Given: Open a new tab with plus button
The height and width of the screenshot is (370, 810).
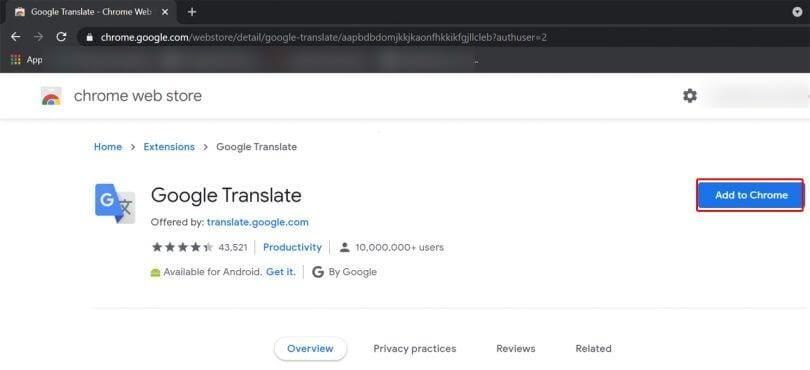Looking at the screenshot, I should (192, 11).
